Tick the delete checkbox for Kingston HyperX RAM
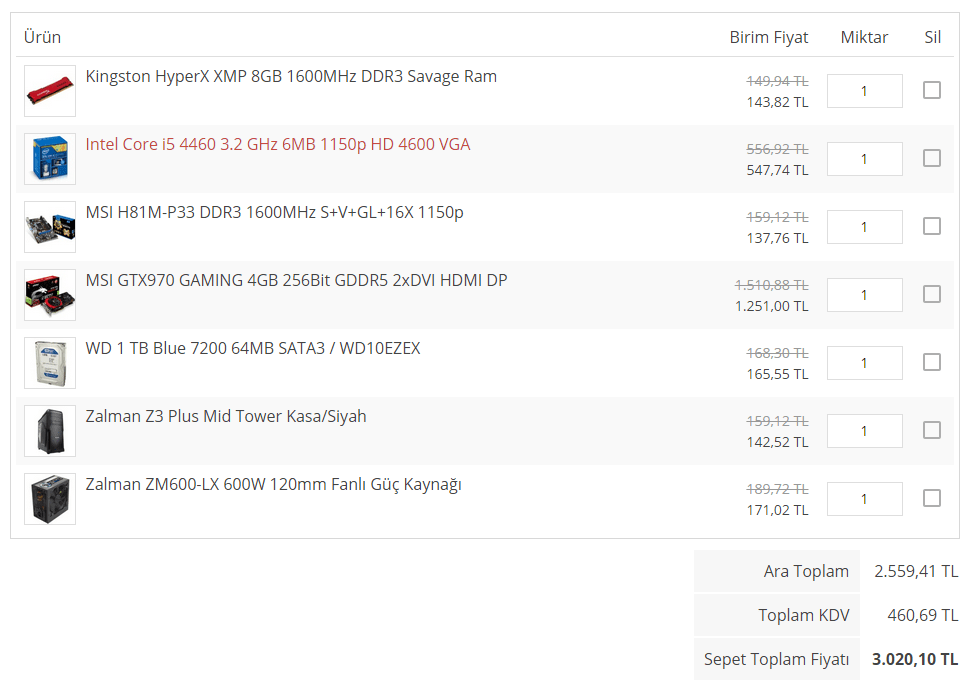This screenshot has height=688, width=976. click(932, 90)
